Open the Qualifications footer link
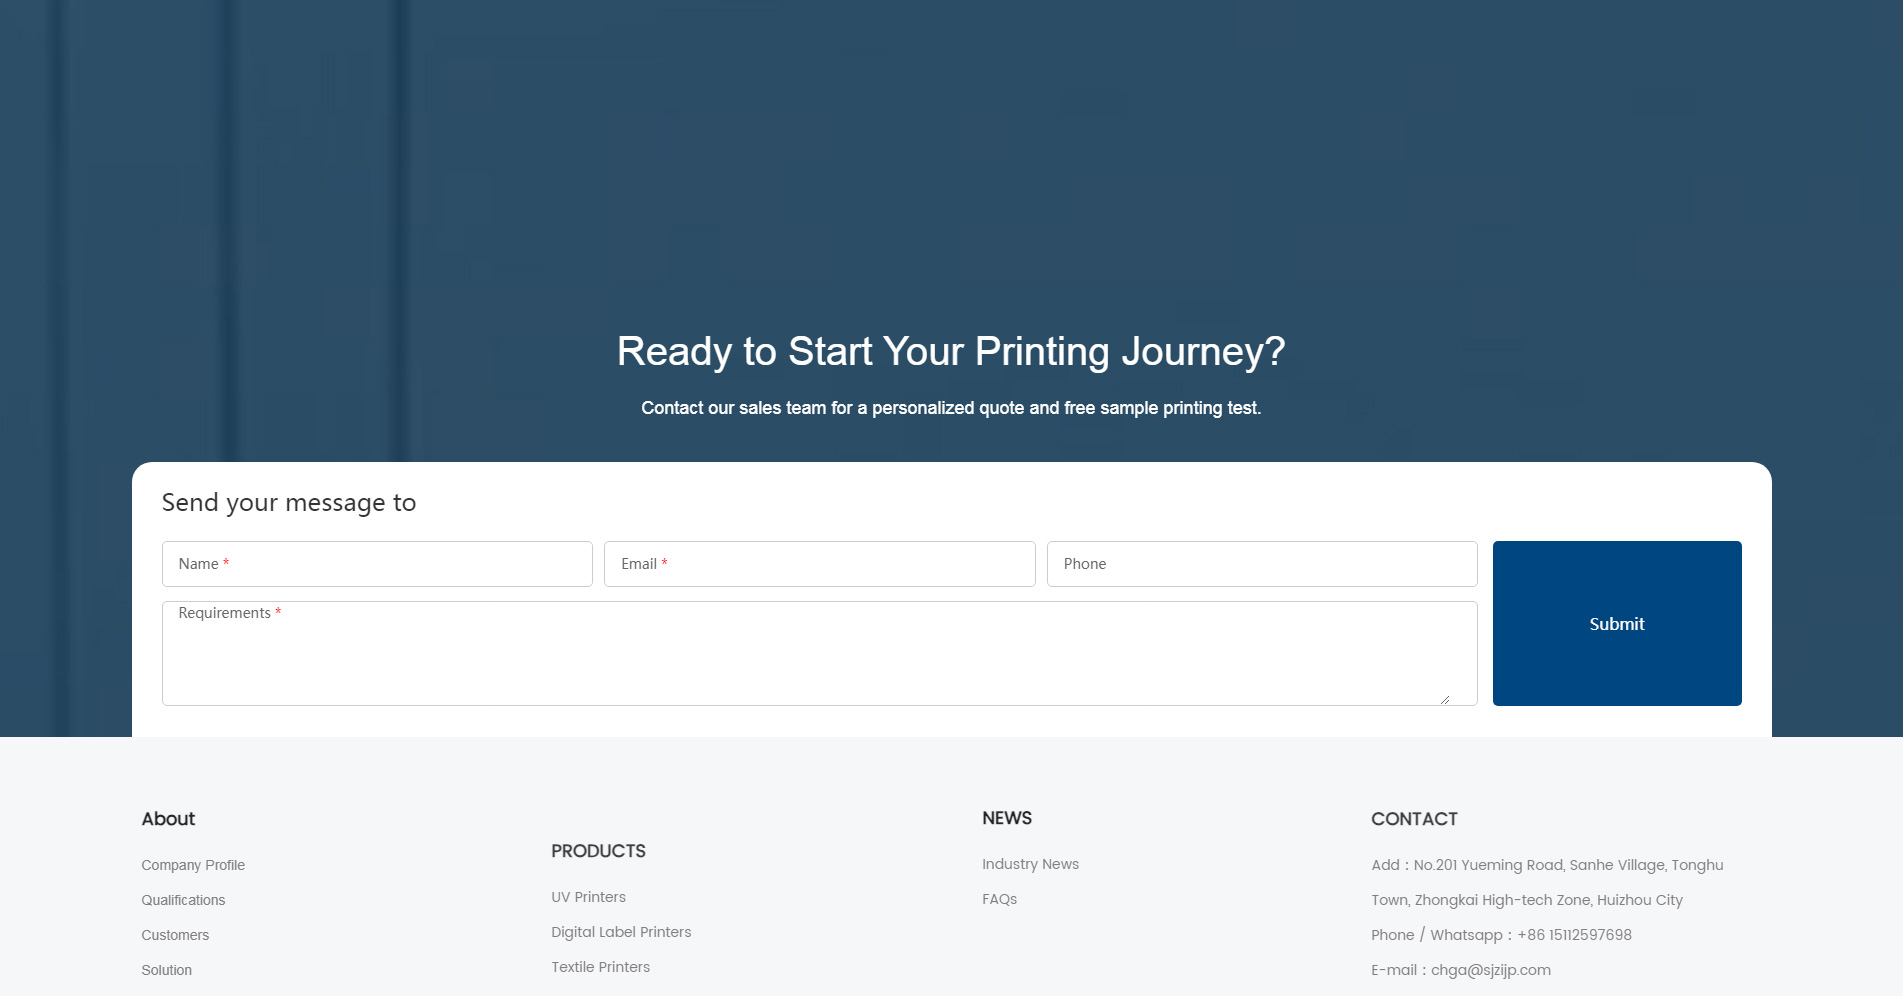This screenshot has height=996, width=1903. coord(183,900)
